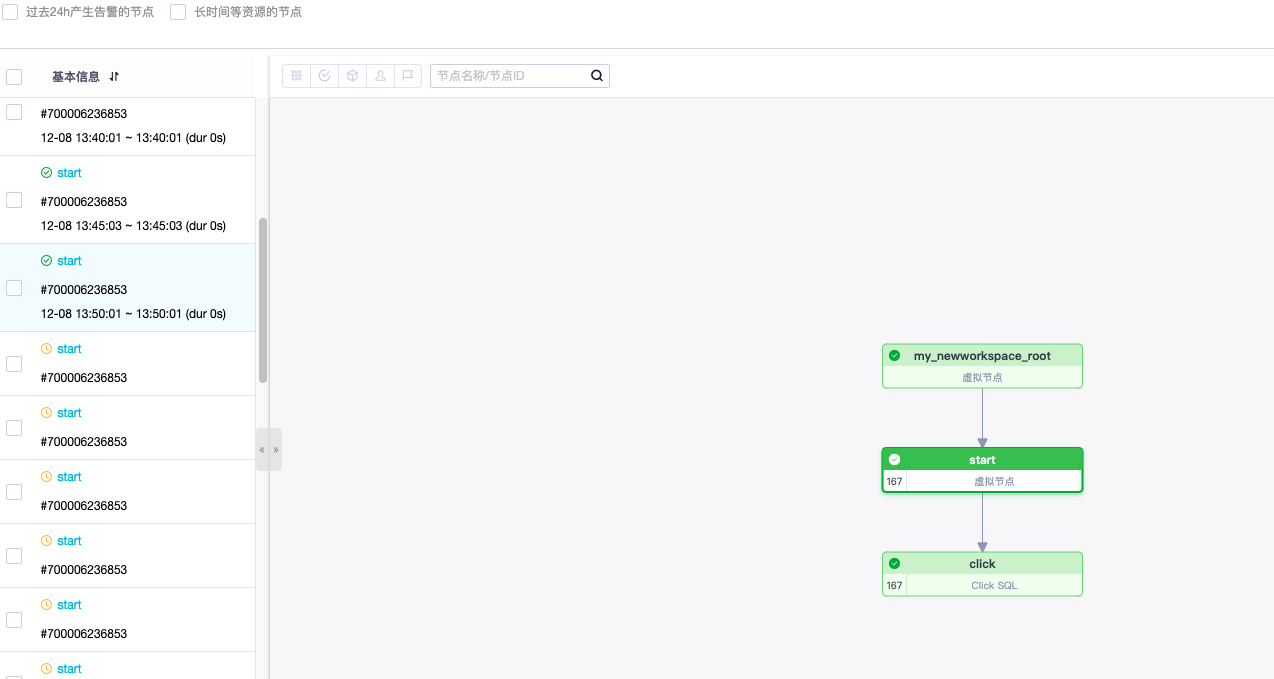Click the person owner toolbar icon
Viewport: 1274px width, 679px height.
[381, 76]
